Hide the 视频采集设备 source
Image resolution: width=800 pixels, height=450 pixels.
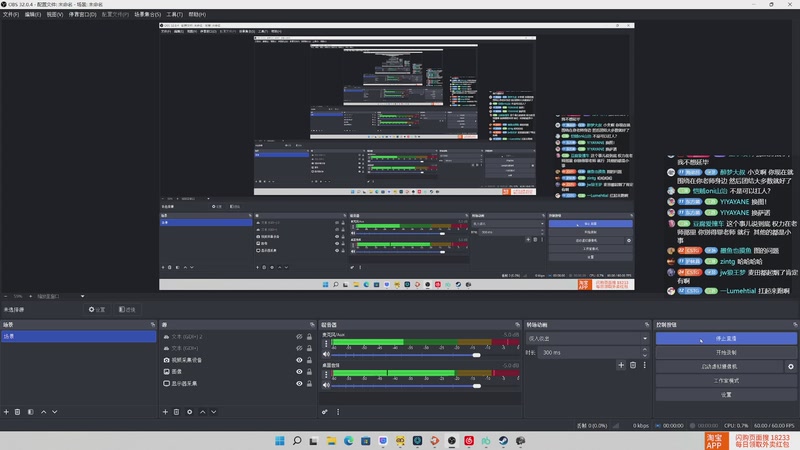click(299, 360)
